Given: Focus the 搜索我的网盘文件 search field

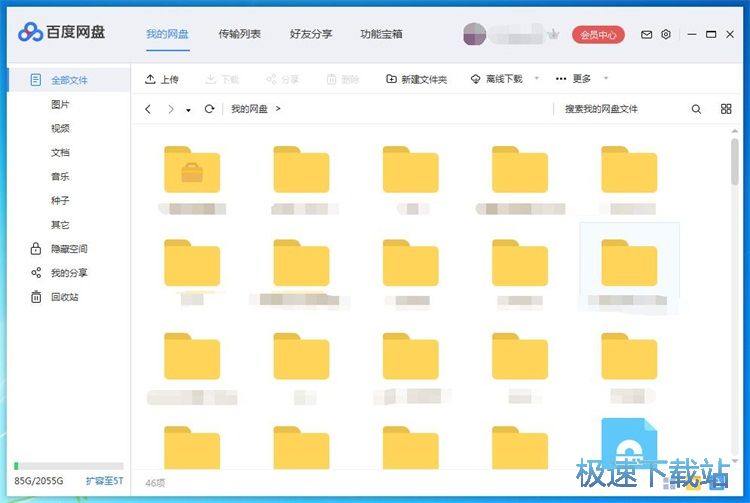Looking at the screenshot, I should tap(622, 109).
